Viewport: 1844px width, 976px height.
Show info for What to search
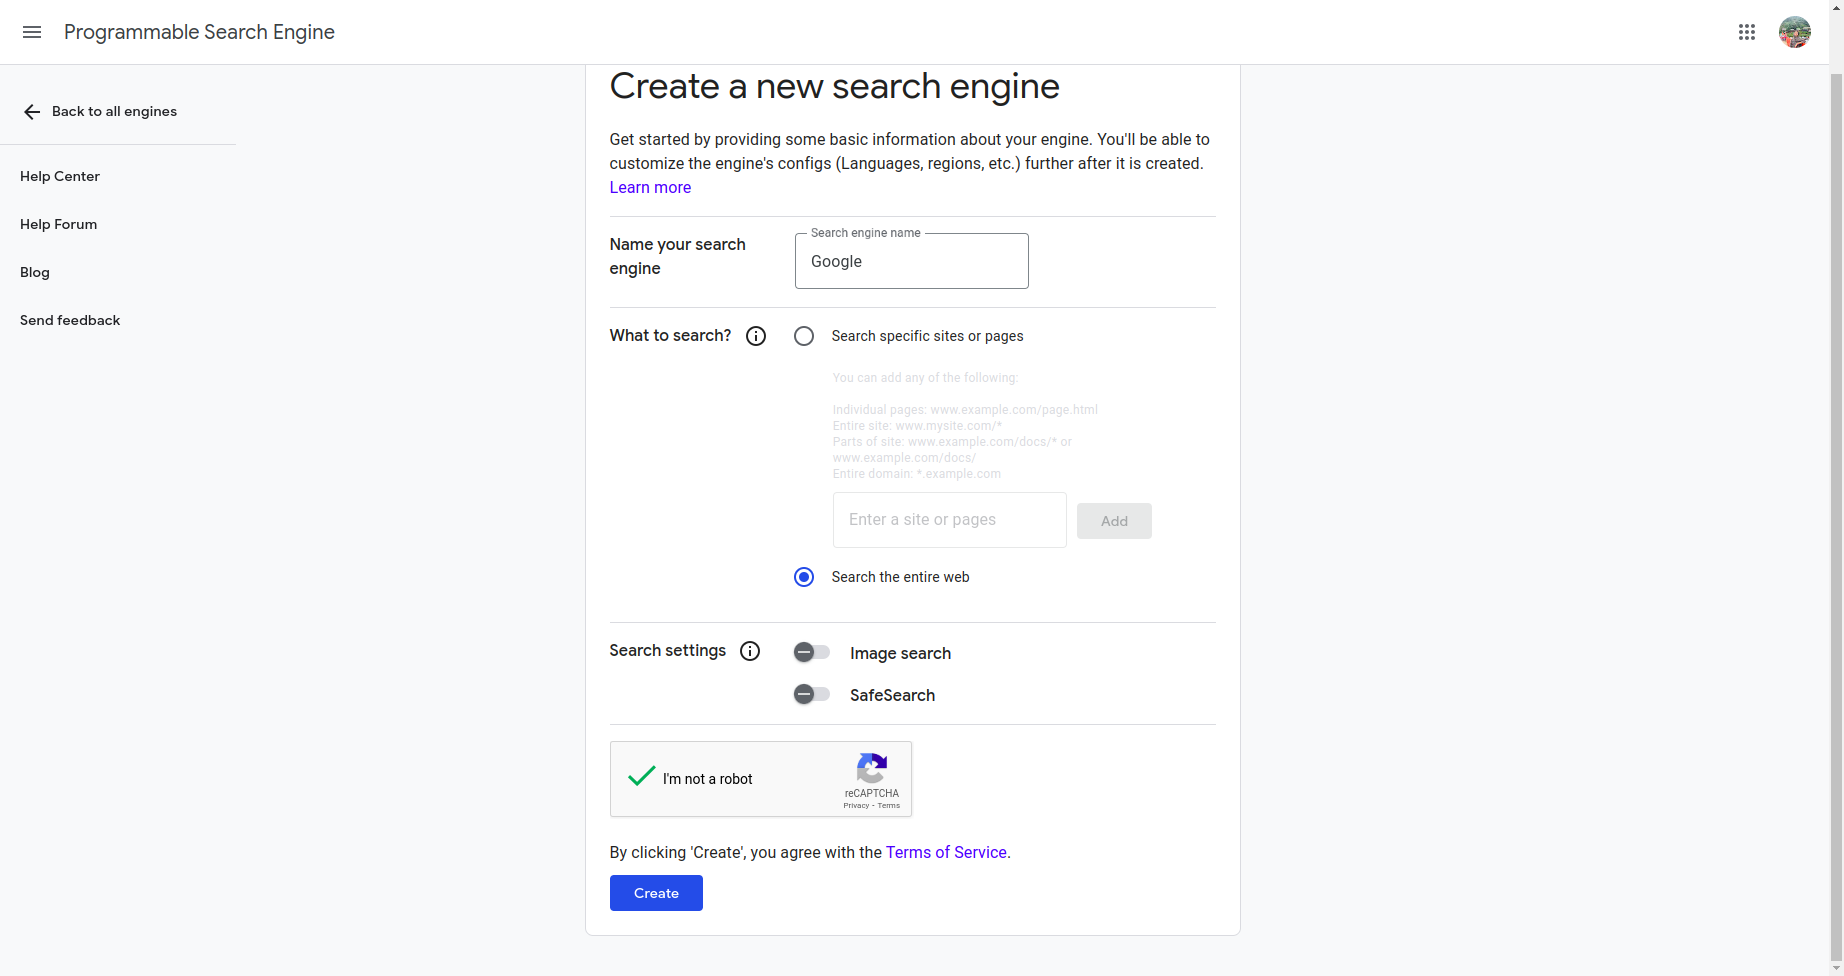pos(756,336)
